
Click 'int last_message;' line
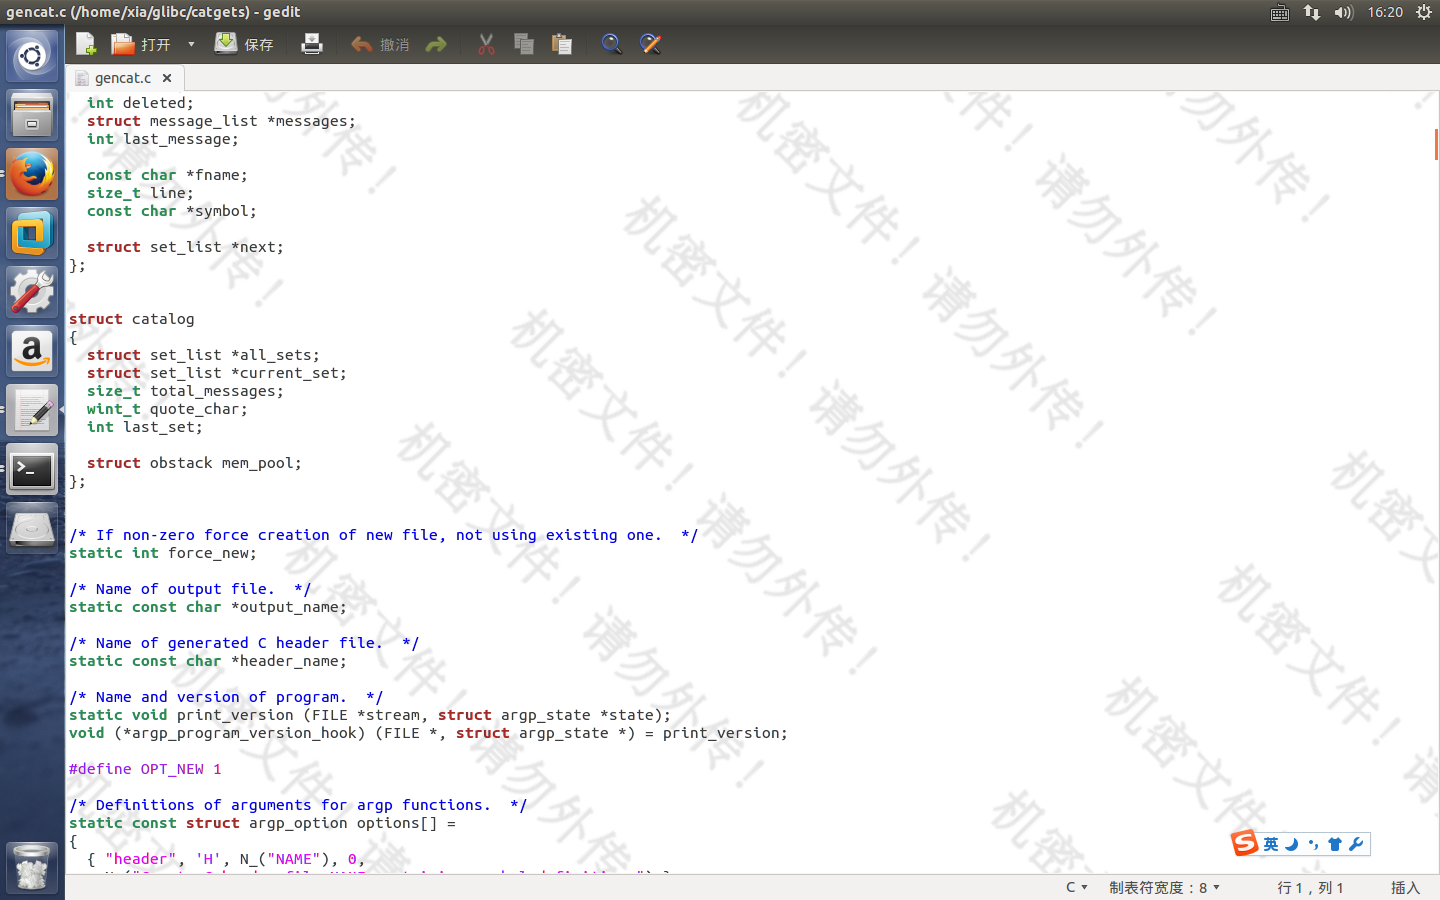162,139
